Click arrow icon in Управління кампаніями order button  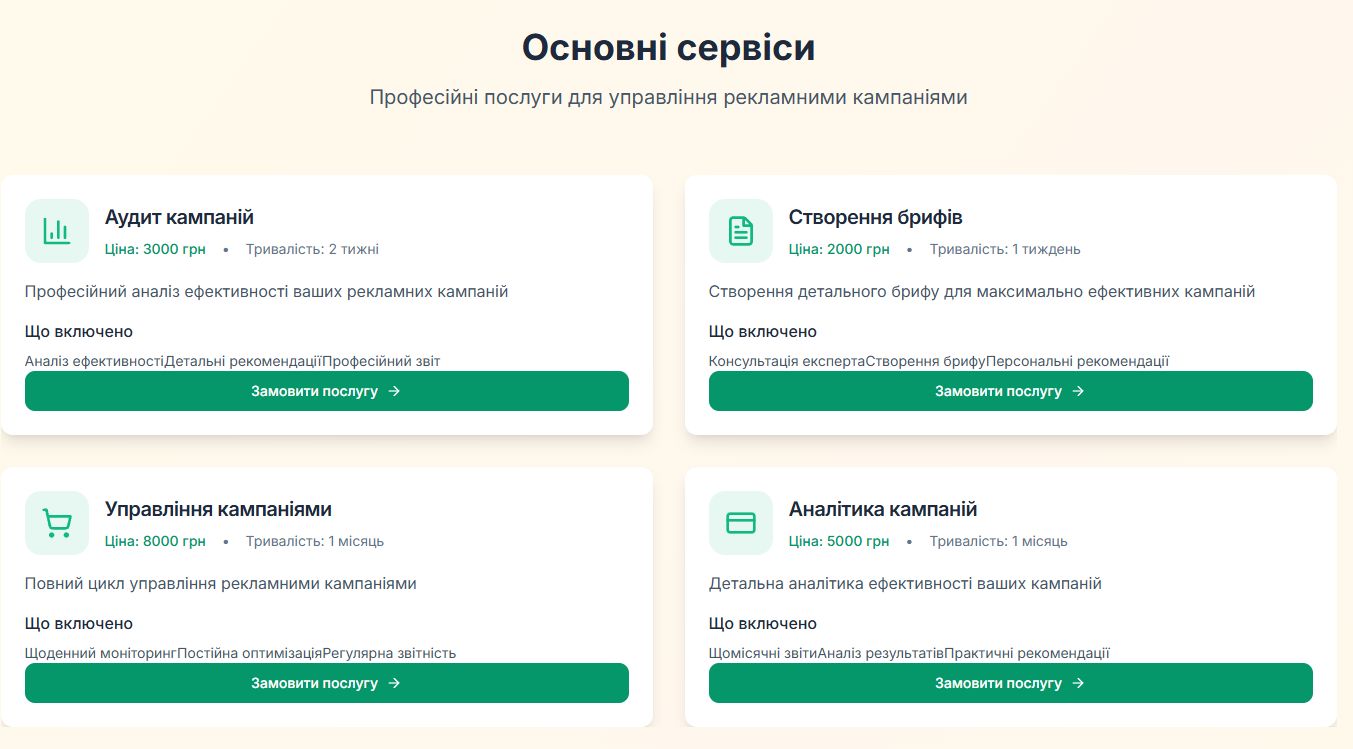(x=394, y=683)
